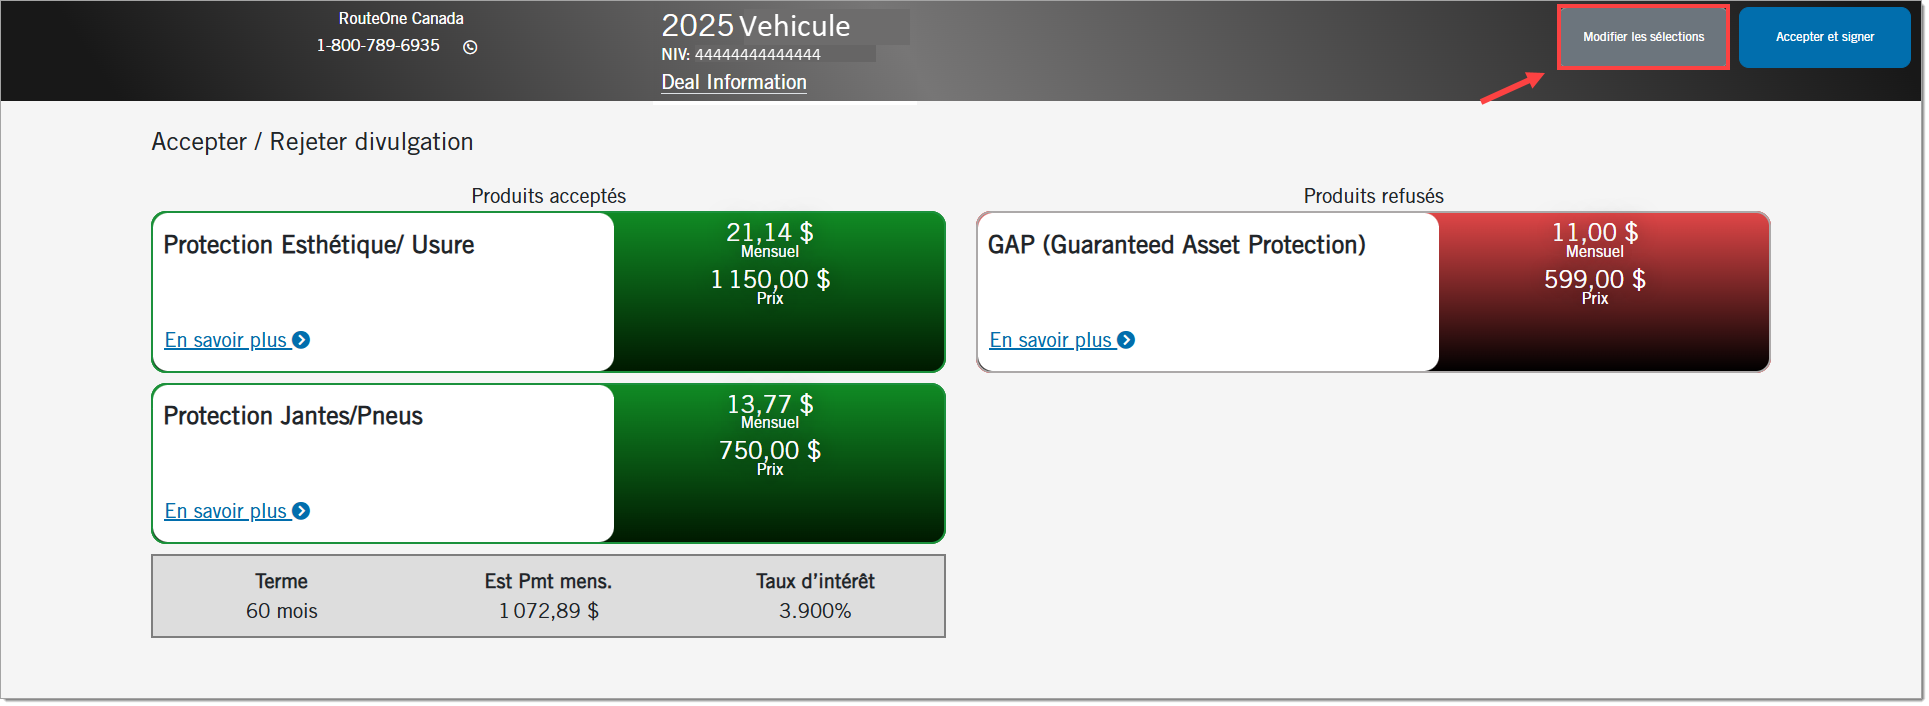The height and width of the screenshot is (706, 1929).
Task: Open En savoir plus for Protection Esthétique/ Usure
Action: [226, 340]
